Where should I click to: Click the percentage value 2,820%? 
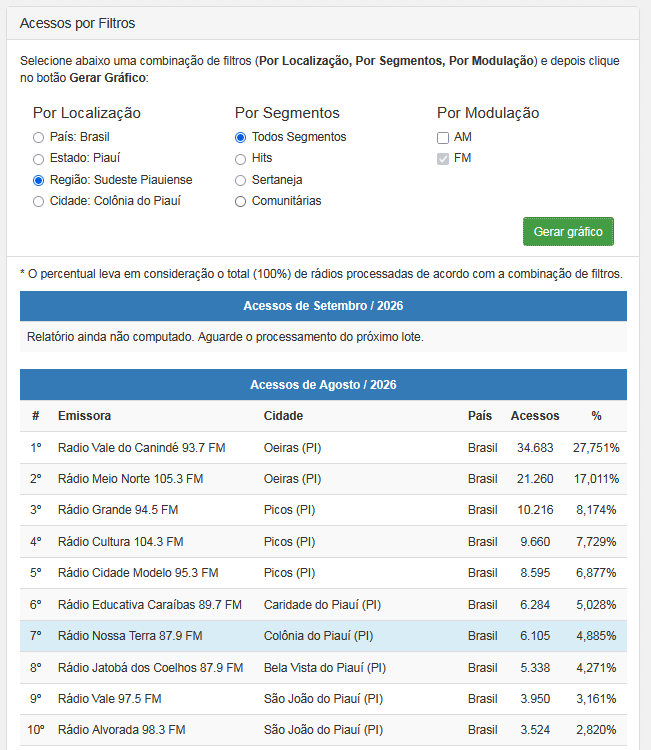coord(596,730)
